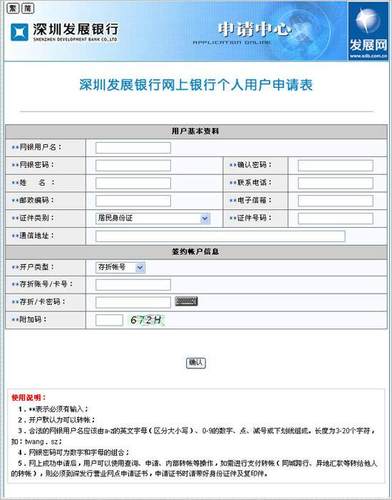Select the 电子信箱 input field
The image size is (392, 500).
335,201
